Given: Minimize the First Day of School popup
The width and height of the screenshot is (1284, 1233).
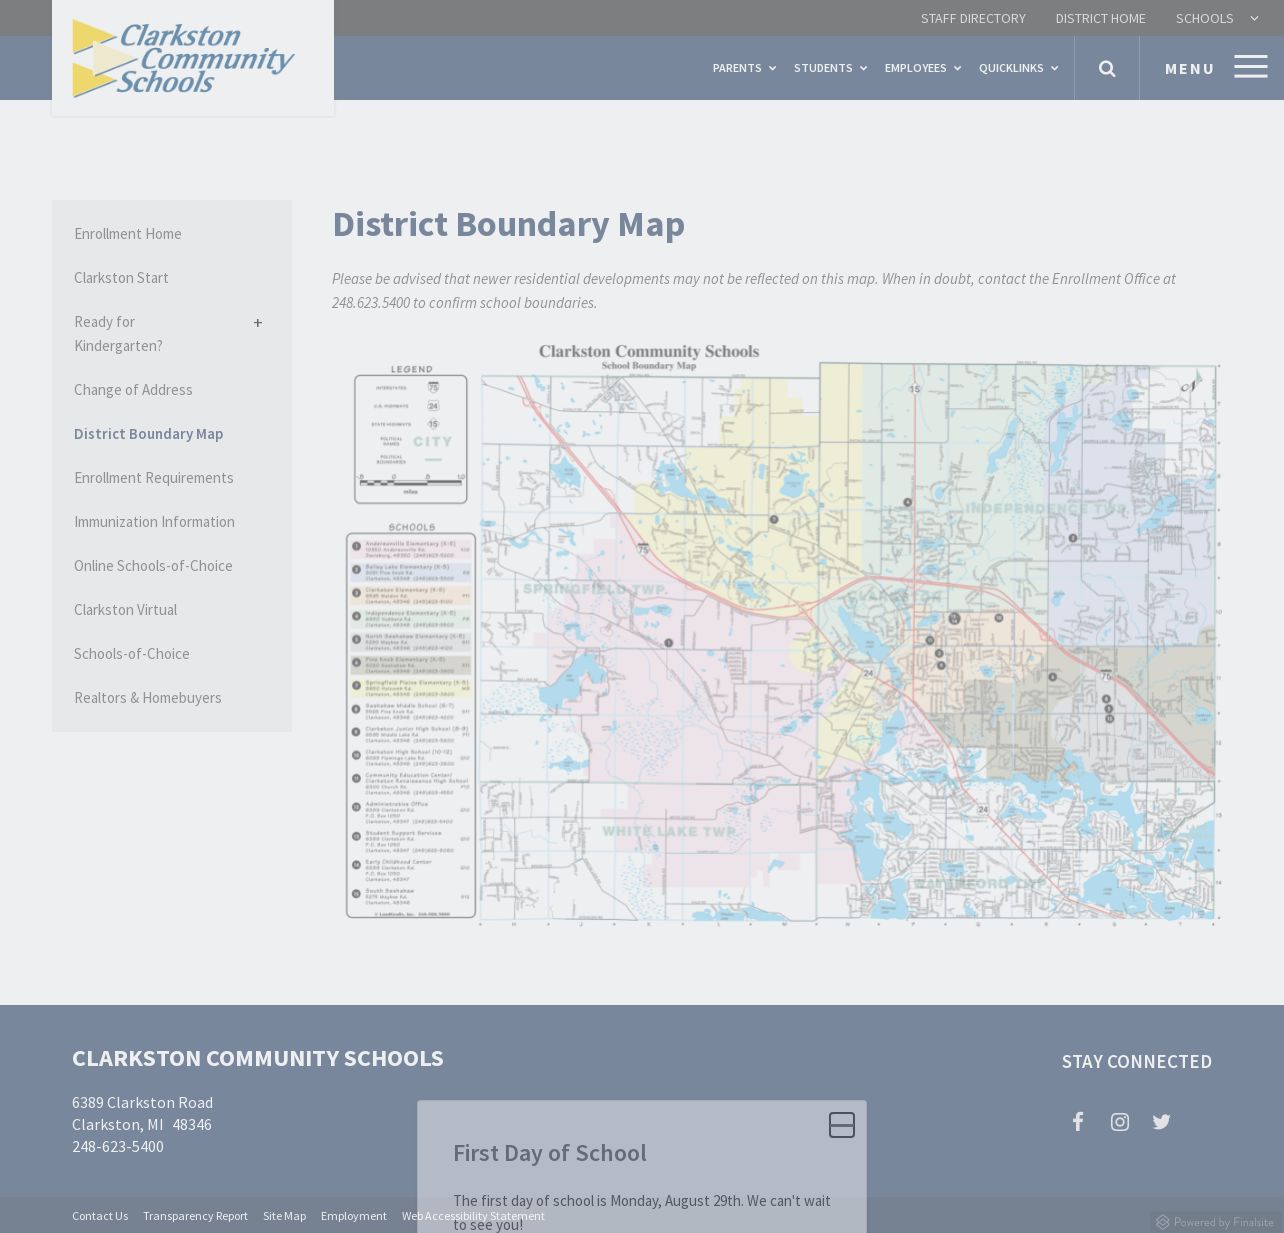Looking at the screenshot, I should coord(842,1125).
